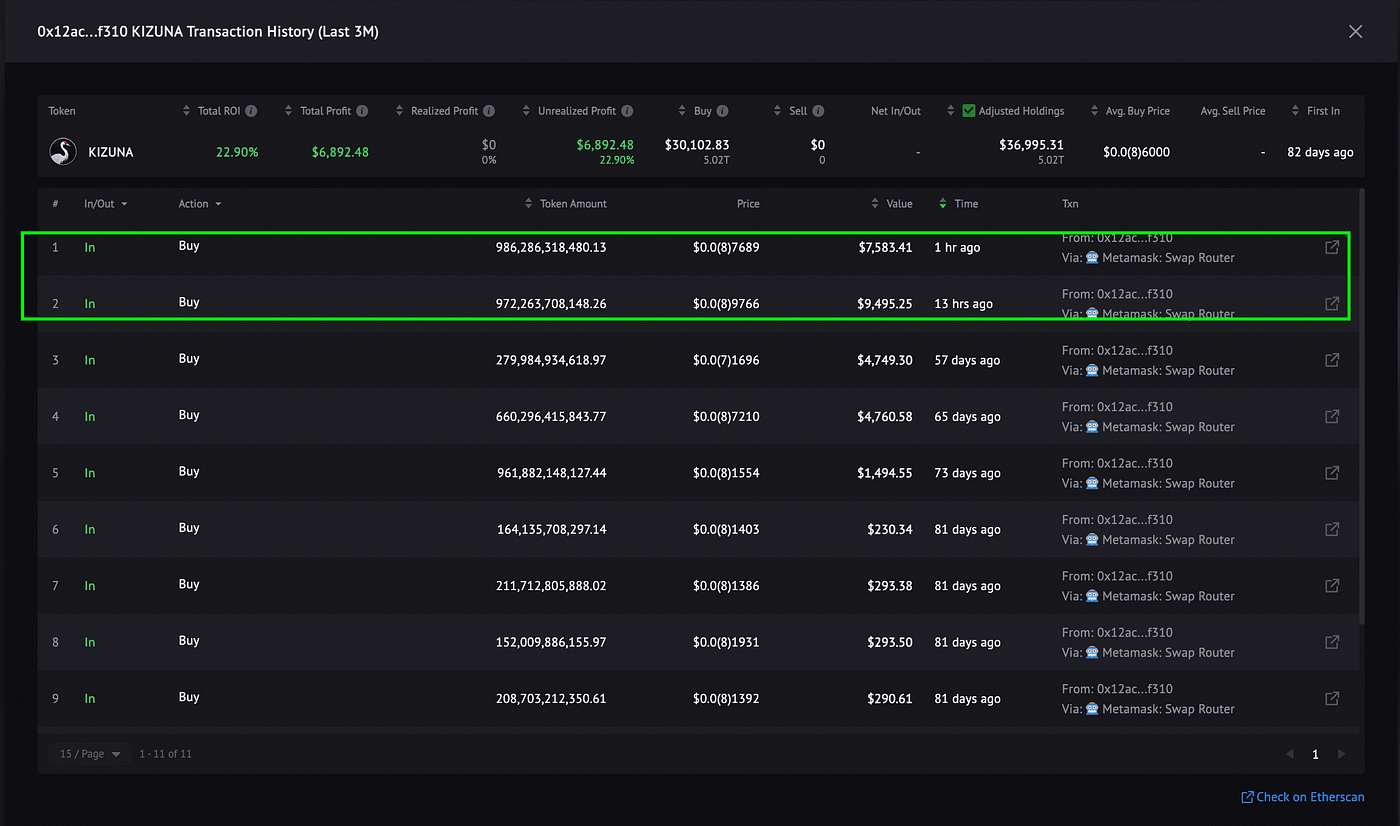This screenshot has height=826, width=1400.
Task: Sort transactions by Value column
Action: [893, 204]
